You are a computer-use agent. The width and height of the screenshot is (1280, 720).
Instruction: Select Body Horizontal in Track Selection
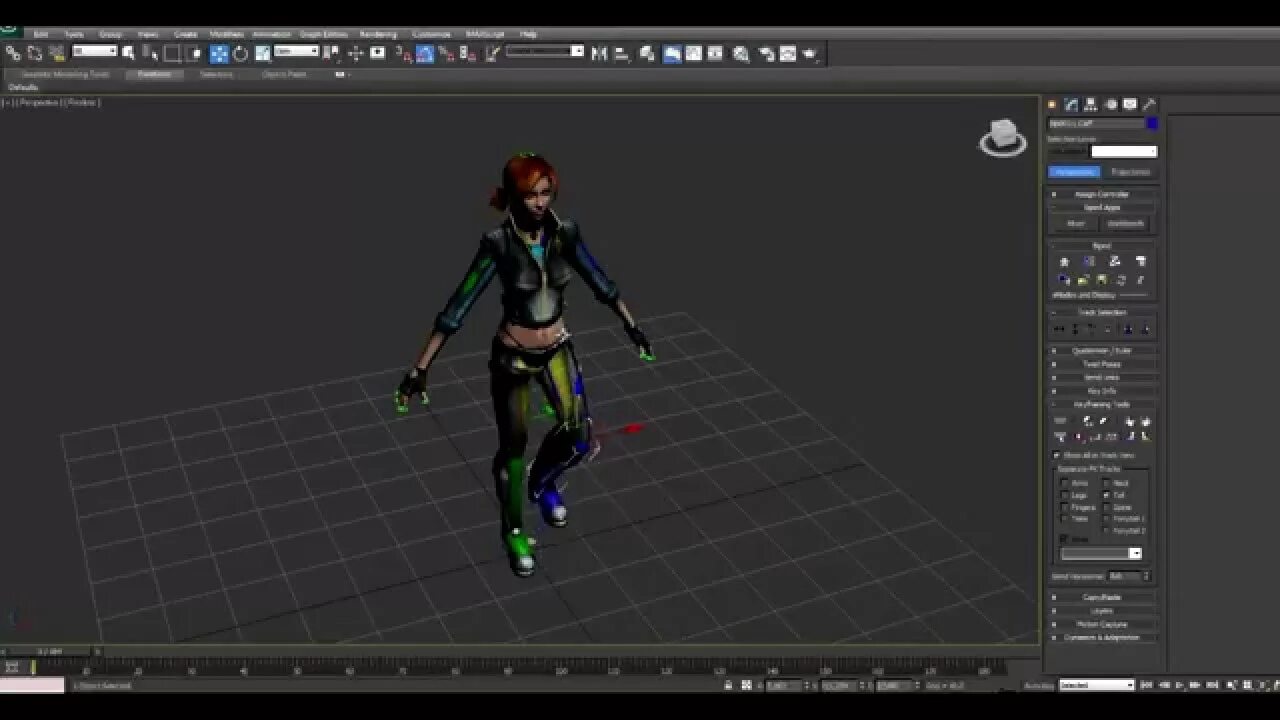pyautogui.click(x=1059, y=329)
